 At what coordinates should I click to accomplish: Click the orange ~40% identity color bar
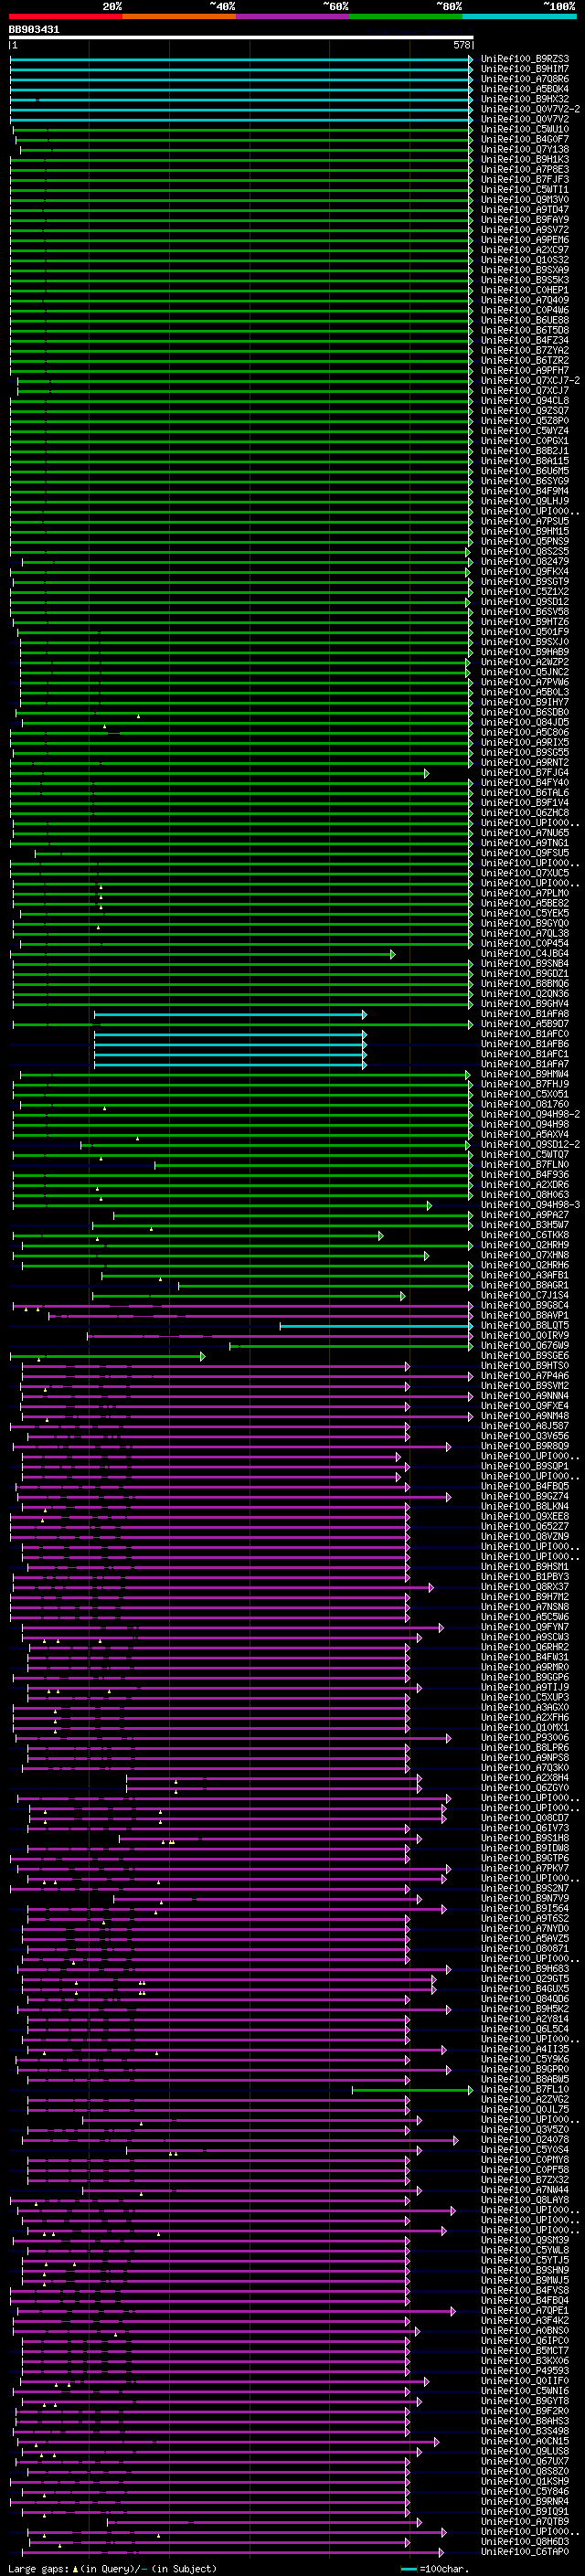pos(179,16)
